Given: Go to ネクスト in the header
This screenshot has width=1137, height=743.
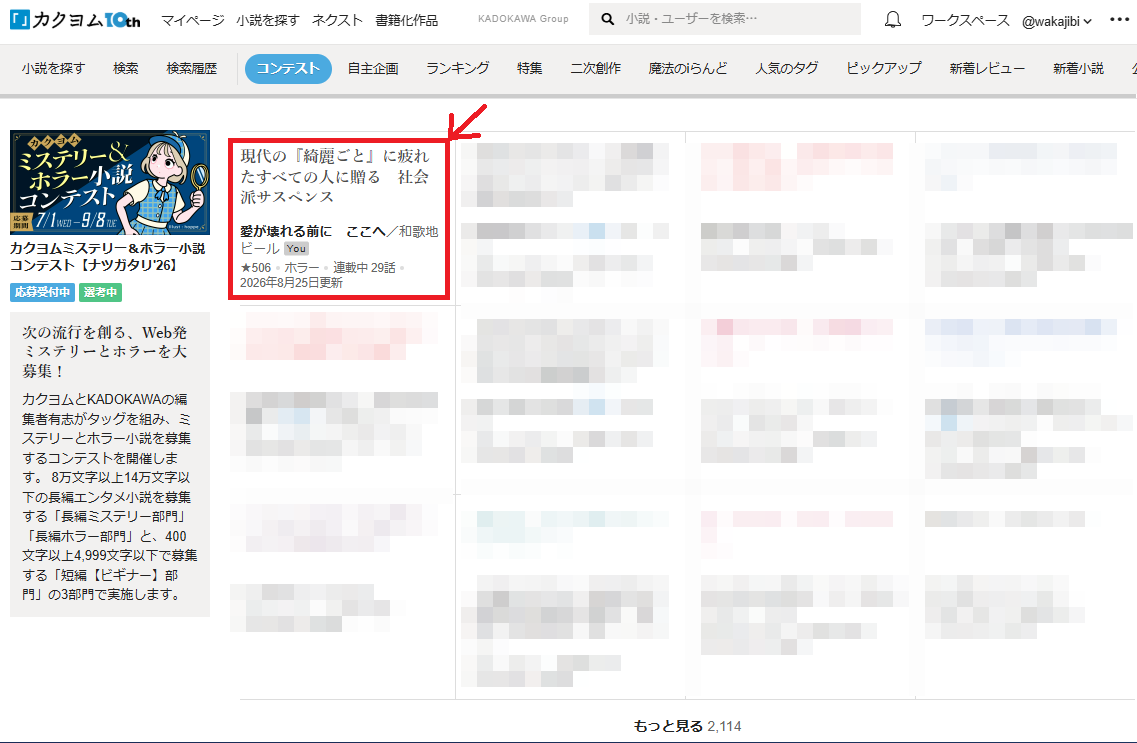Looking at the screenshot, I should pyautogui.click(x=337, y=20).
